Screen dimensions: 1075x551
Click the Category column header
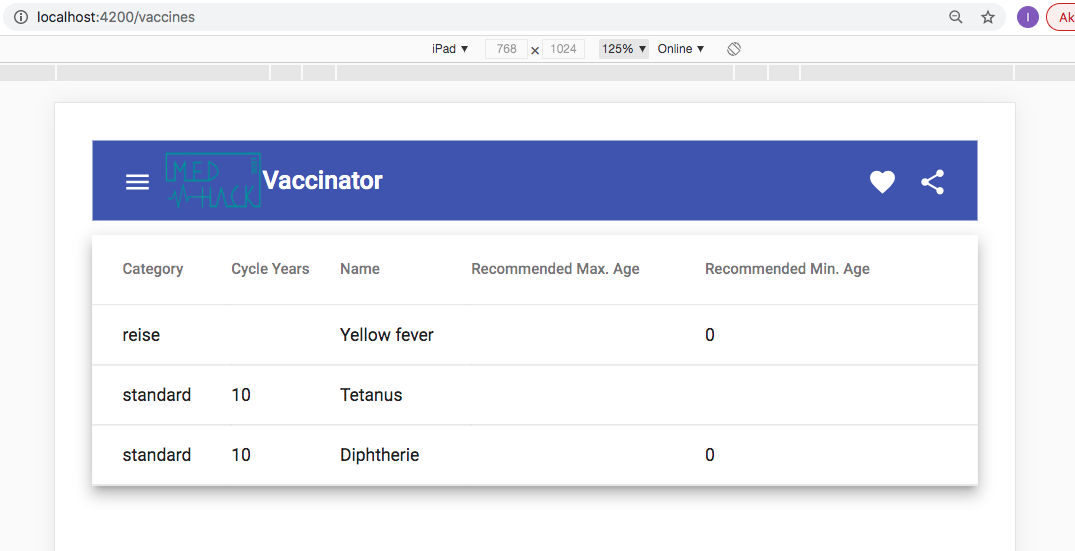153,269
